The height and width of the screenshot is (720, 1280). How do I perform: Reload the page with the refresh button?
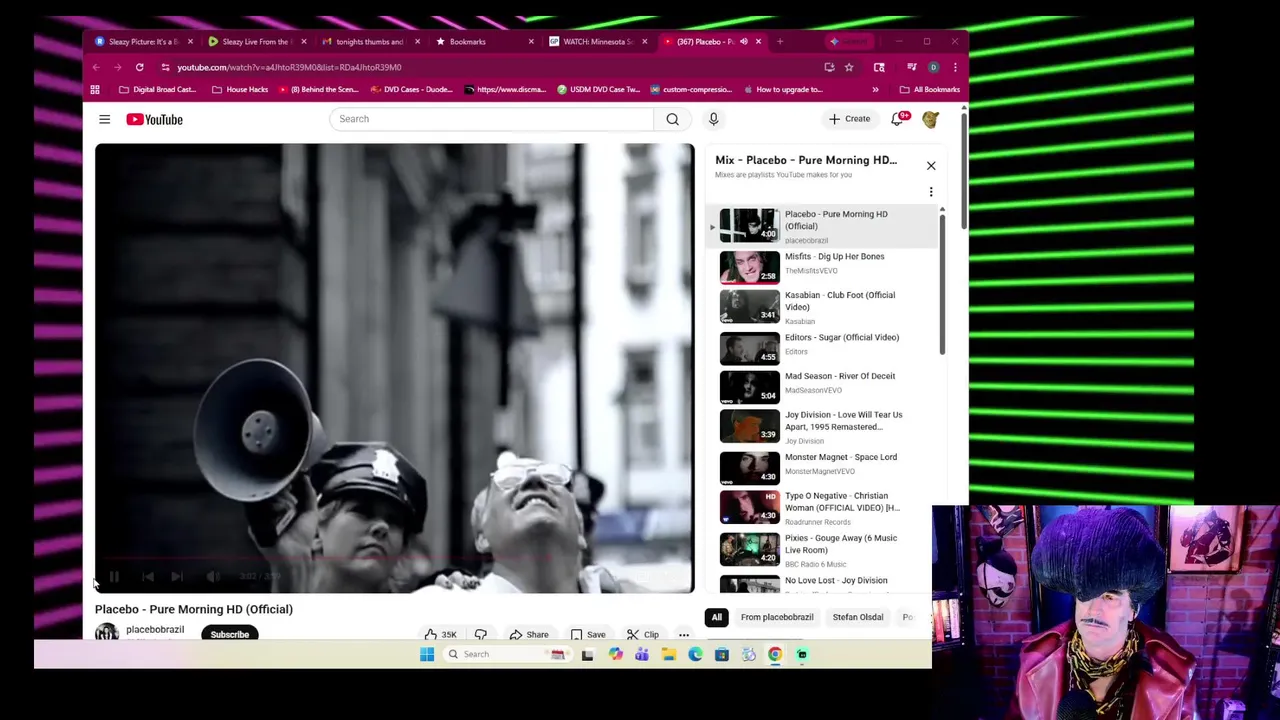click(x=139, y=67)
